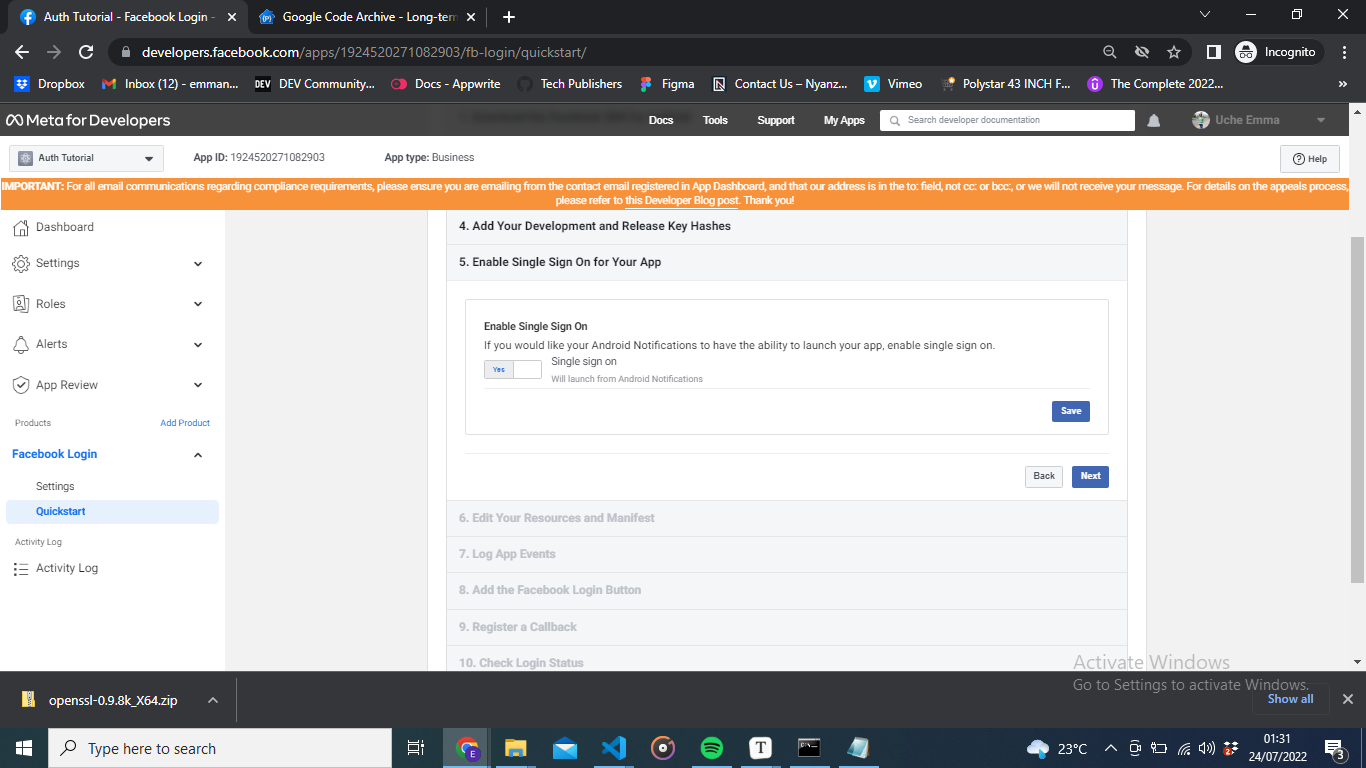
Task: Open Visual Studio Code from the taskbar
Action: pyautogui.click(x=614, y=748)
